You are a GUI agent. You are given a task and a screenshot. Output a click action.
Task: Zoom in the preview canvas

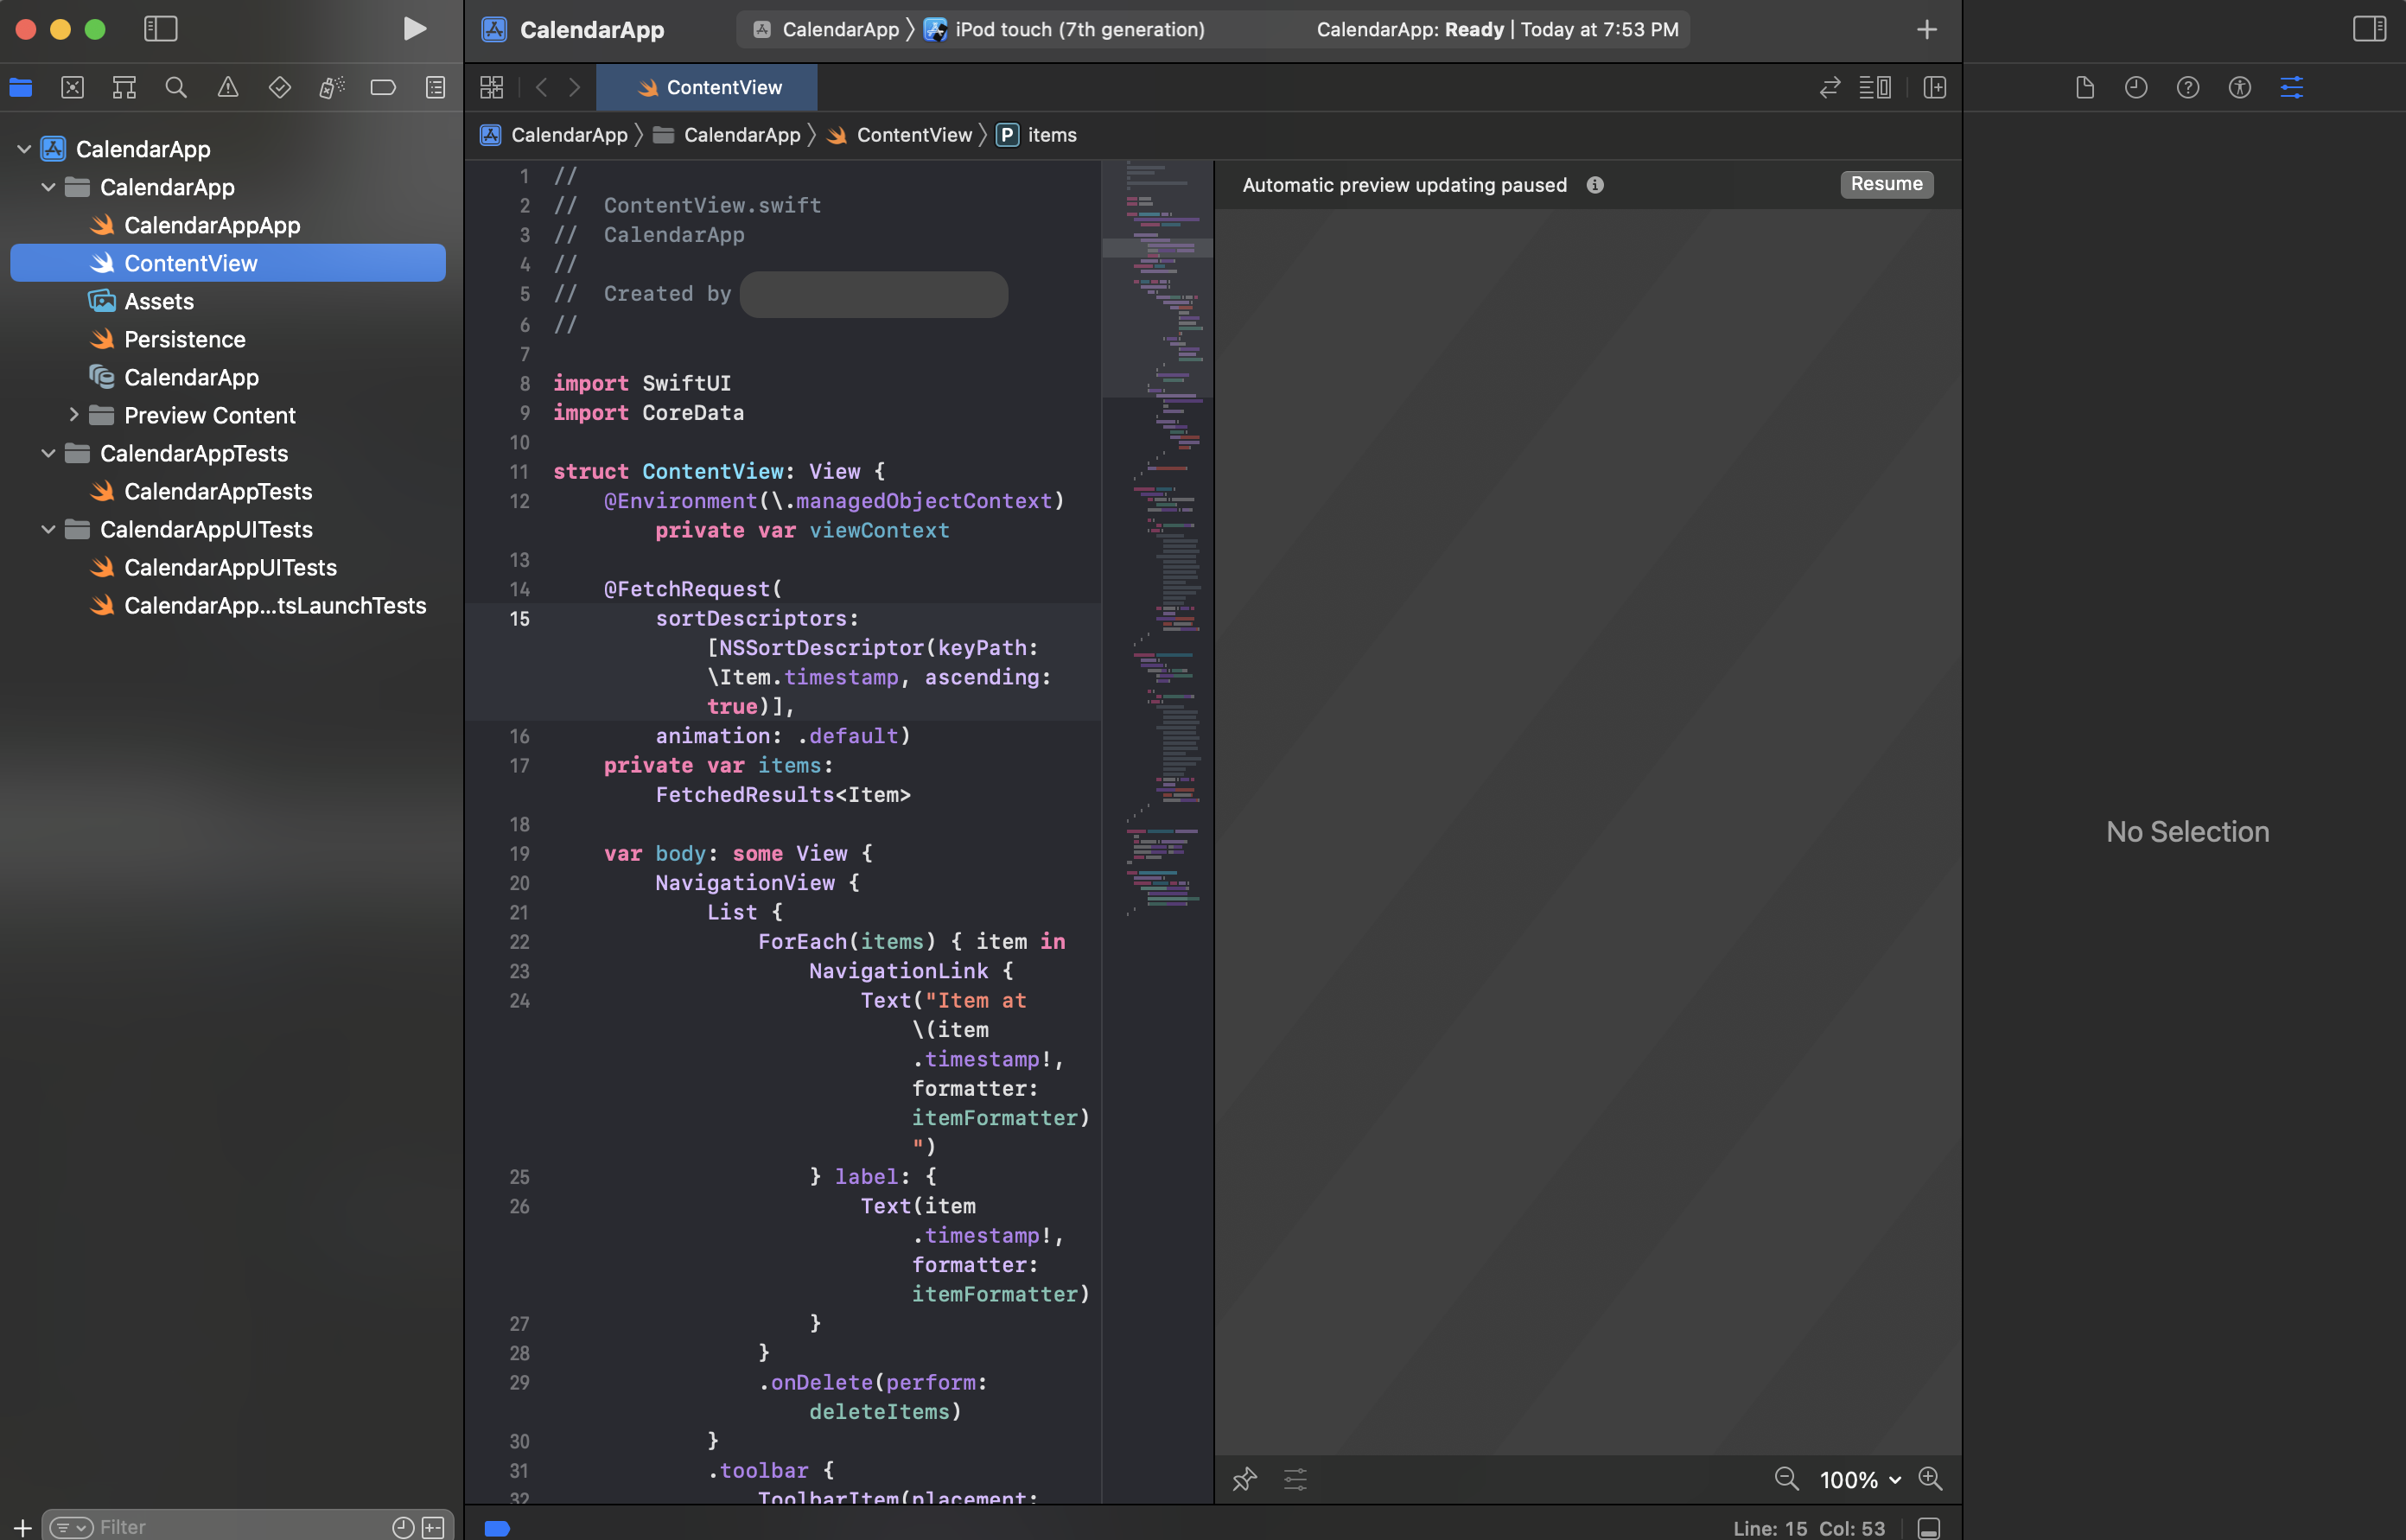1930,1479
